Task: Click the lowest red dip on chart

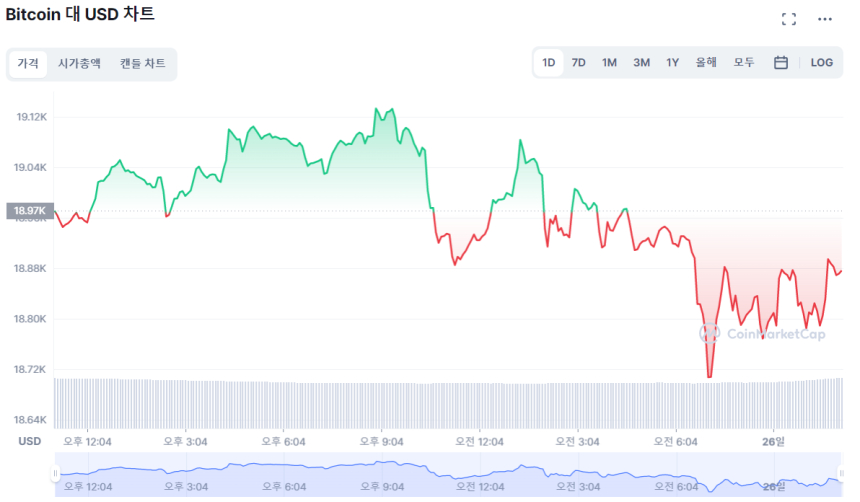Action: click(x=709, y=376)
